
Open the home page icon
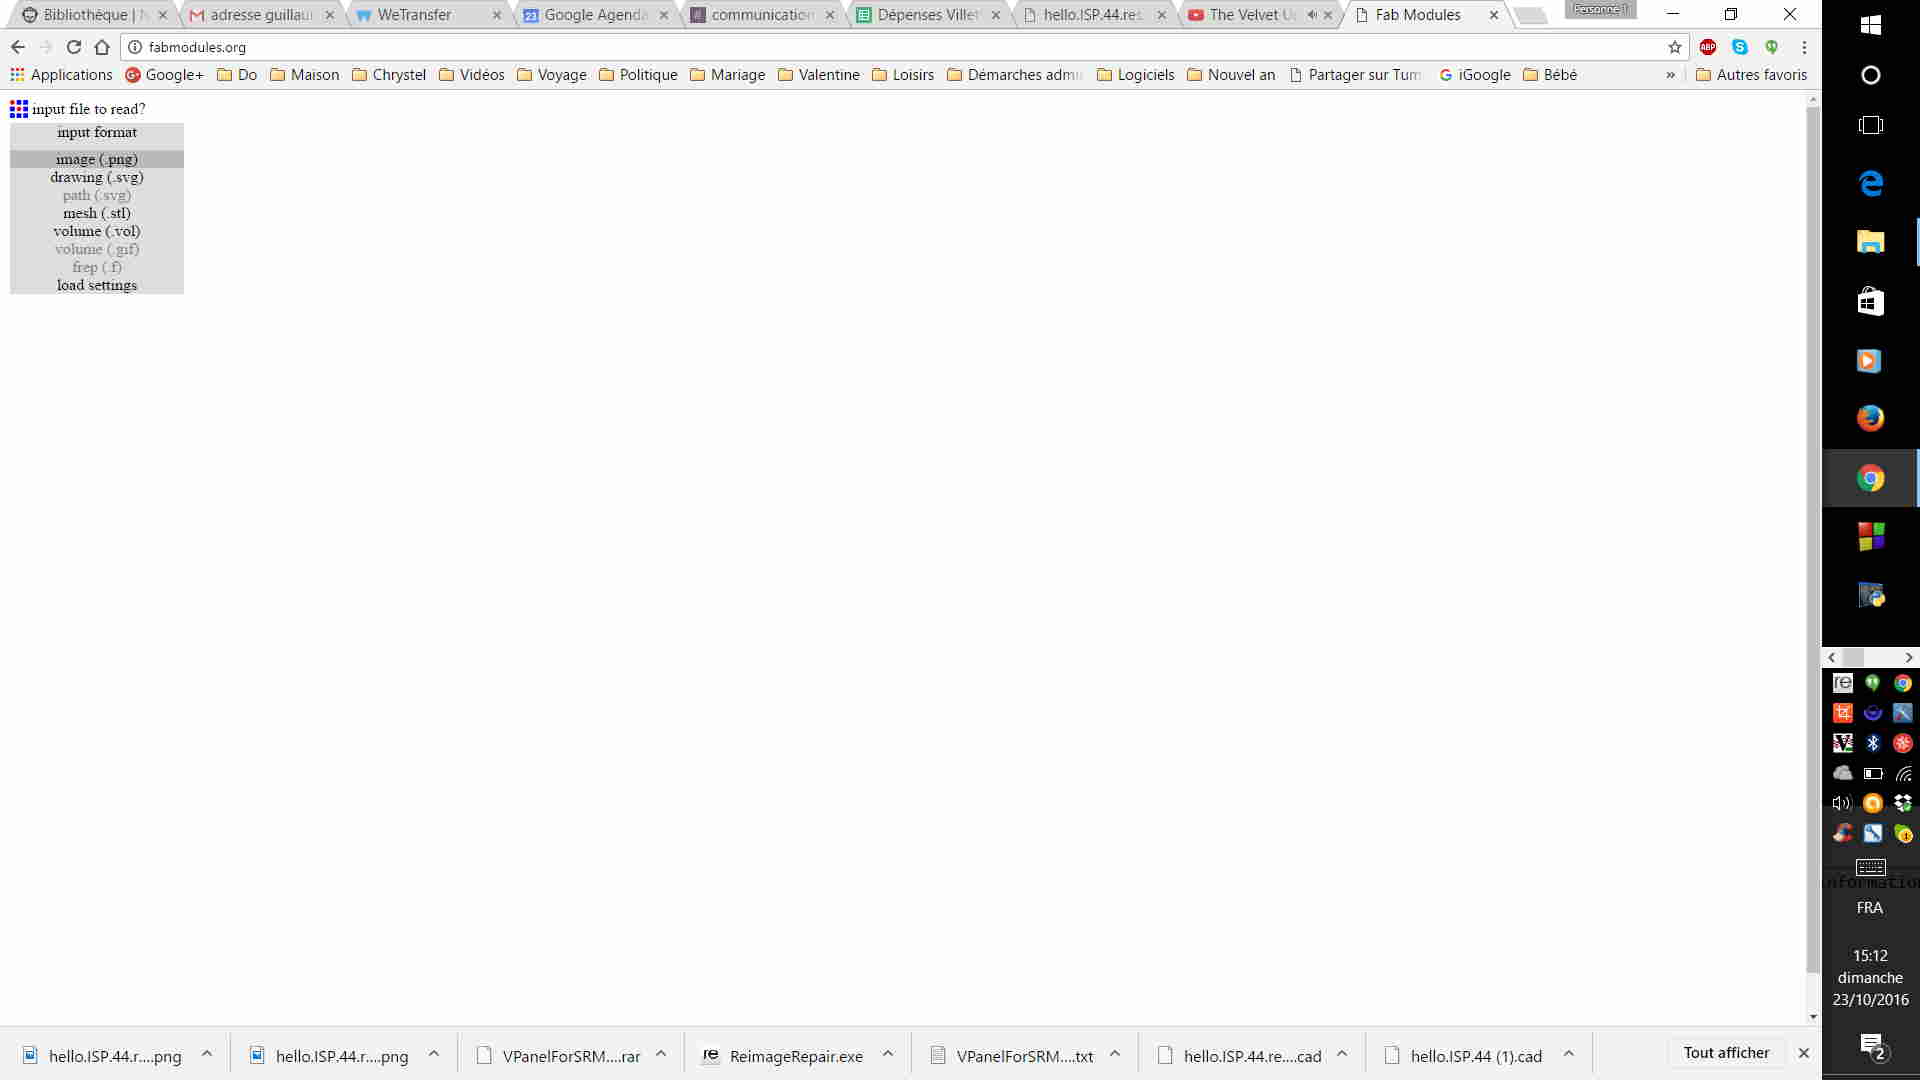[102, 47]
